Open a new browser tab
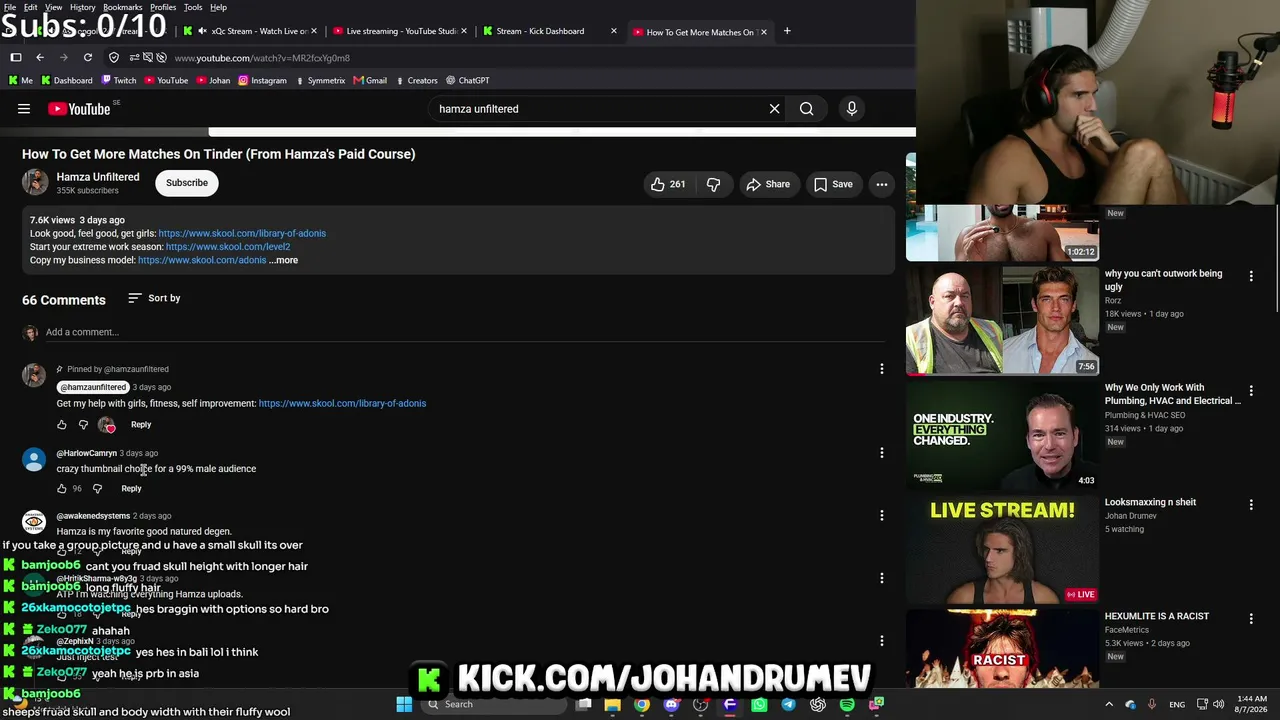The height and width of the screenshot is (720, 1280). [787, 31]
